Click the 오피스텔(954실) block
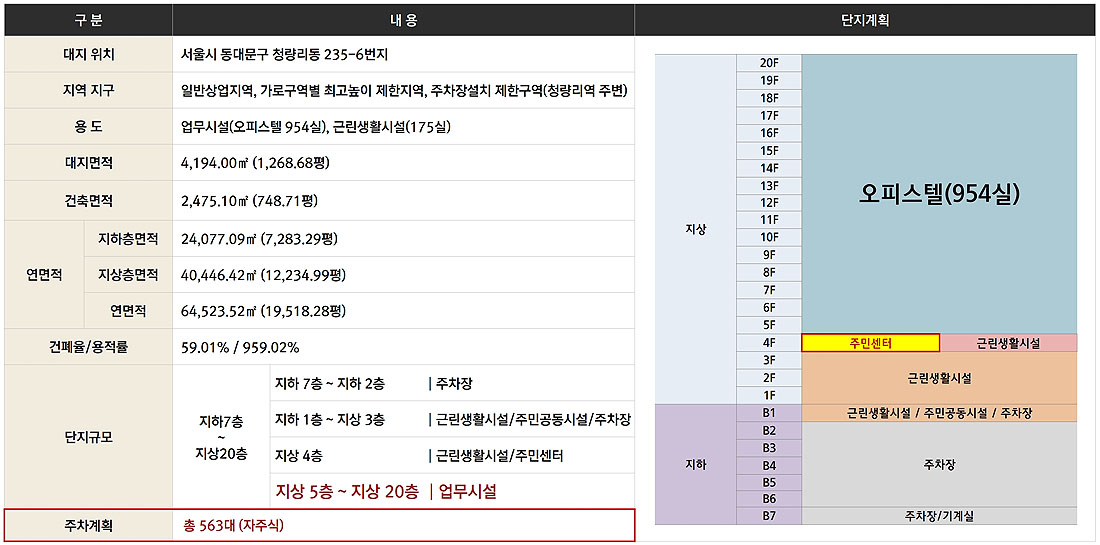 tap(939, 194)
